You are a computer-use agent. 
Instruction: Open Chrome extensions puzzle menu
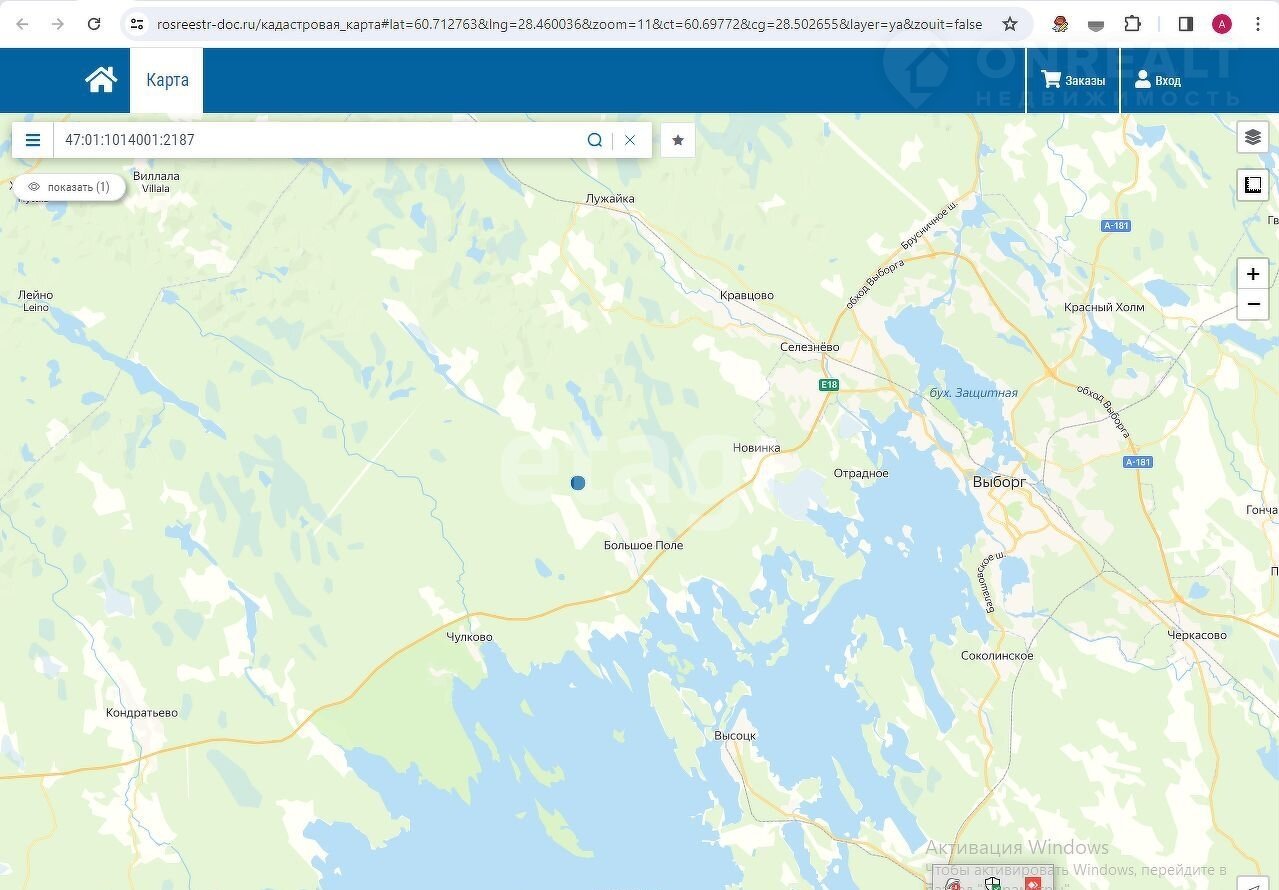pos(1132,24)
